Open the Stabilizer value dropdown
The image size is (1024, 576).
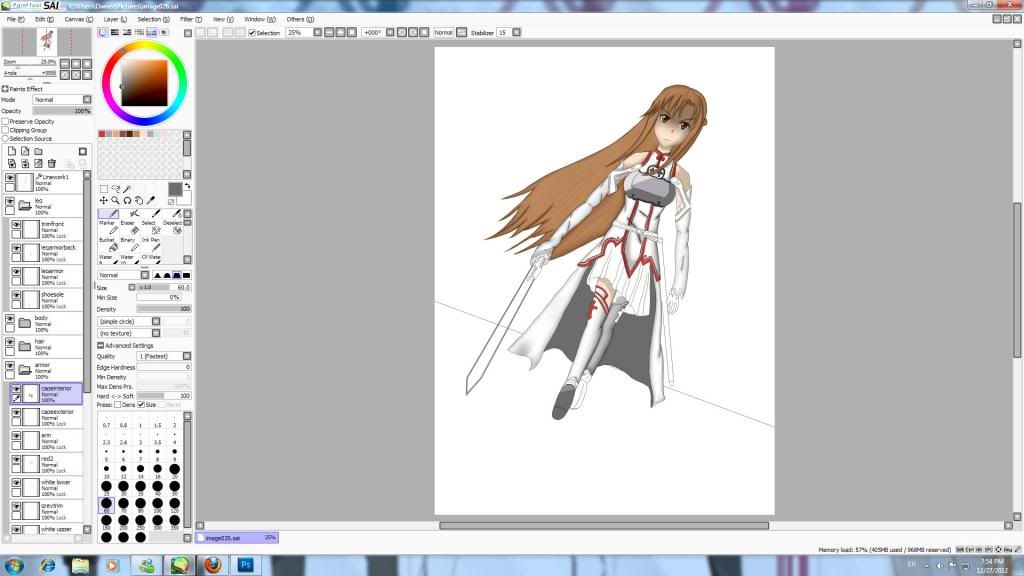(517, 32)
